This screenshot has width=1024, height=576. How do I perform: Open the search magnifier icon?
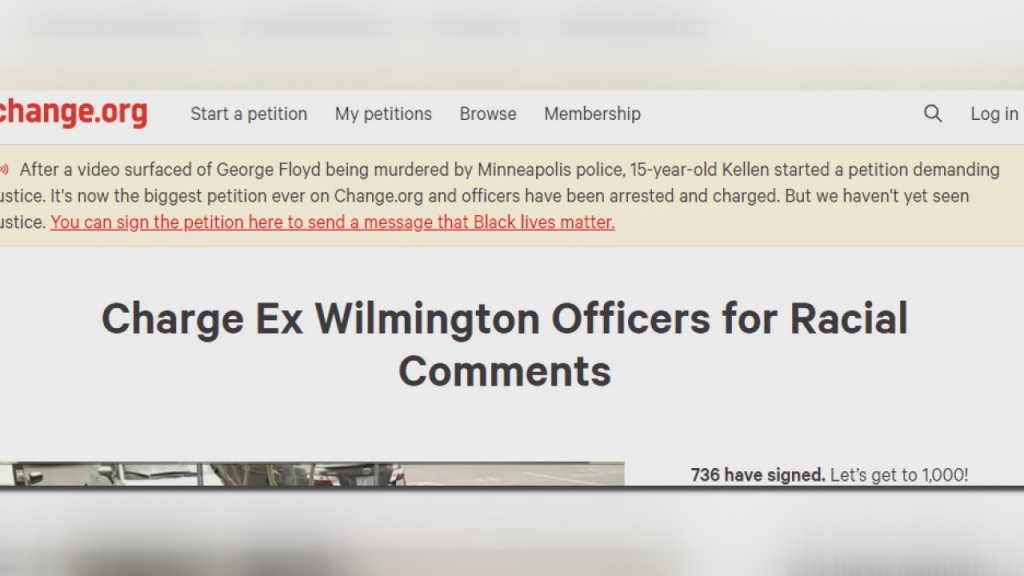[933, 114]
